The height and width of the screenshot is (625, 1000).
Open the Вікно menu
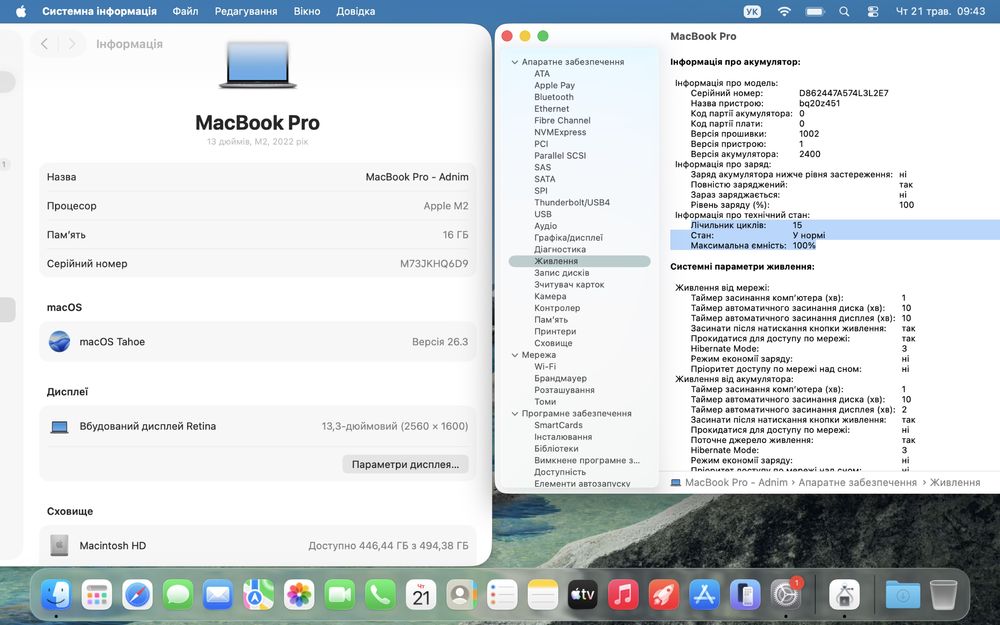pyautogui.click(x=307, y=11)
